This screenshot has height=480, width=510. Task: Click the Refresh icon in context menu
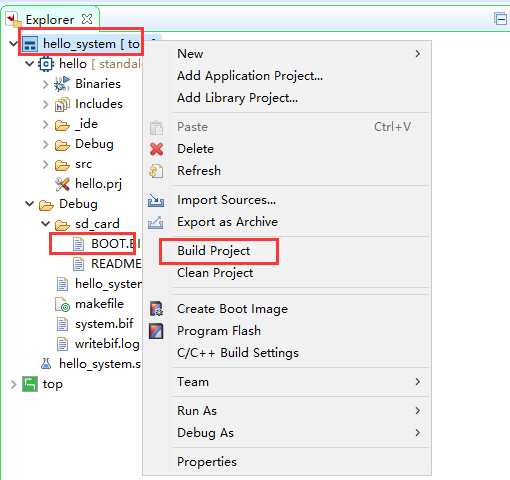156,171
